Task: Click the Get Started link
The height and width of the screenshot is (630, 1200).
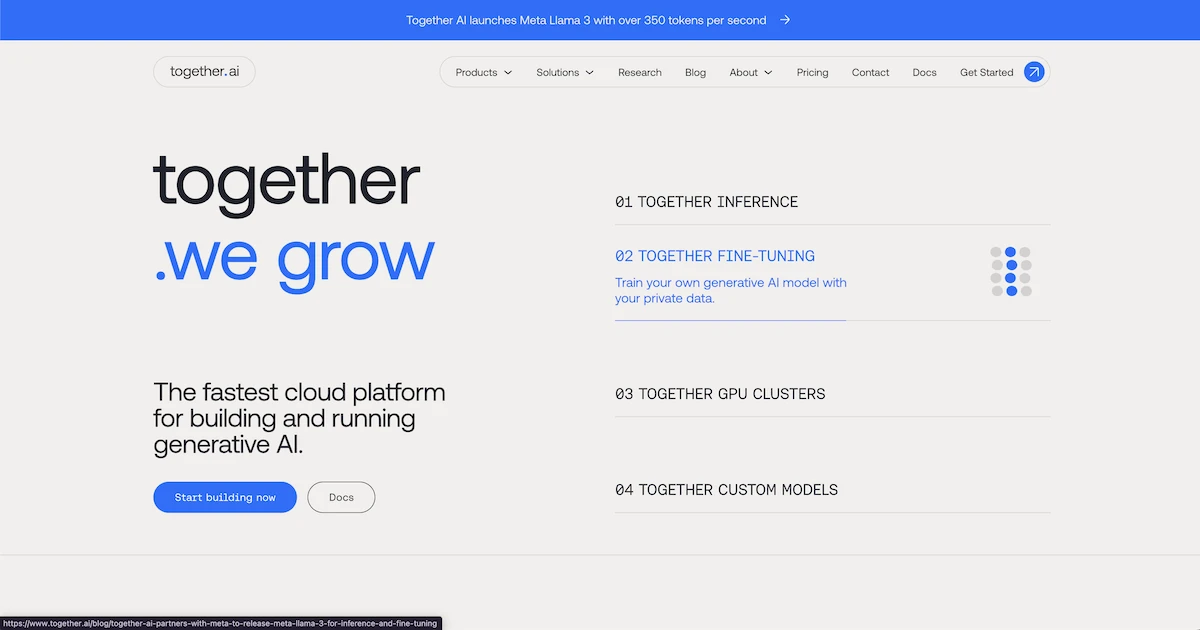Action: pyautogui.click(x=986, y=72)
